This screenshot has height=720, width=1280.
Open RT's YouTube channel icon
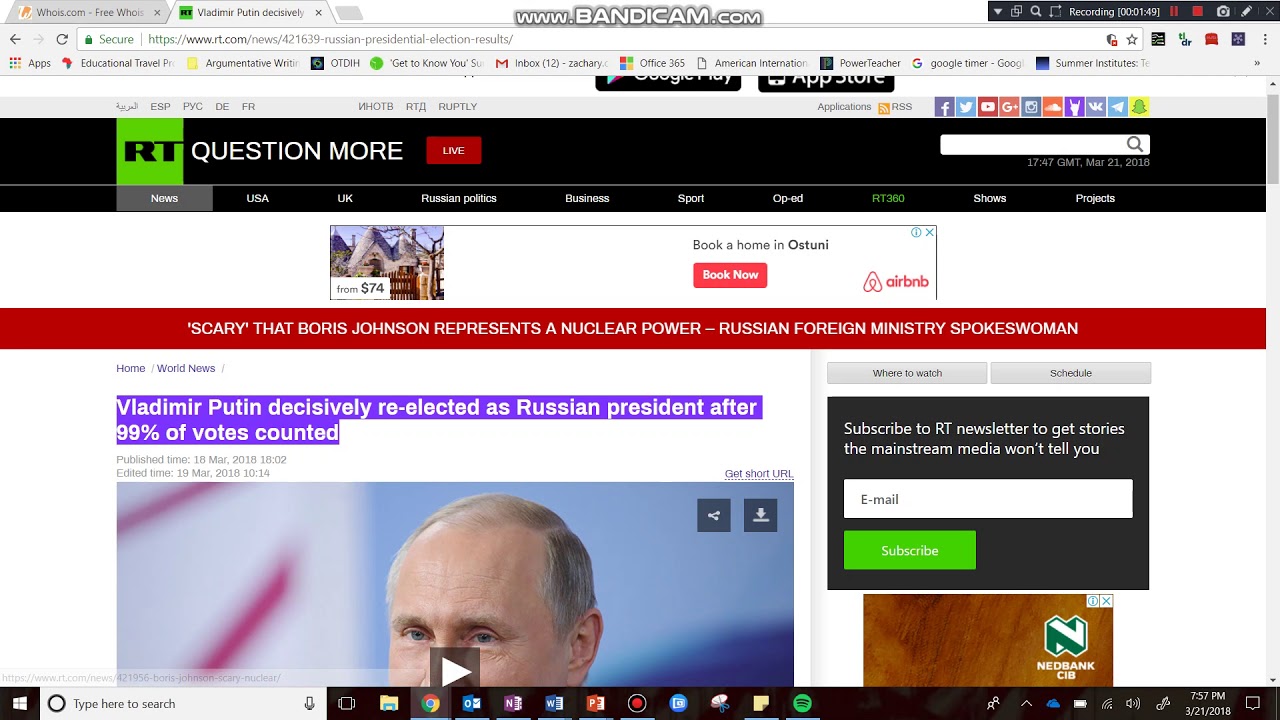(x=988, y=107)
